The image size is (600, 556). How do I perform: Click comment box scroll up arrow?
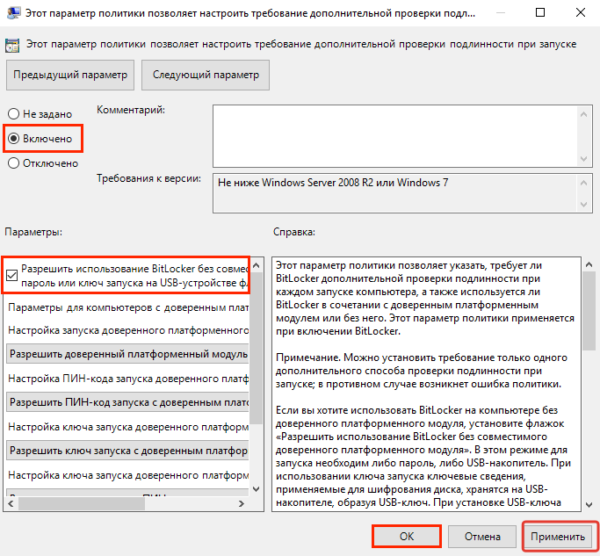[x=584, y=114]
